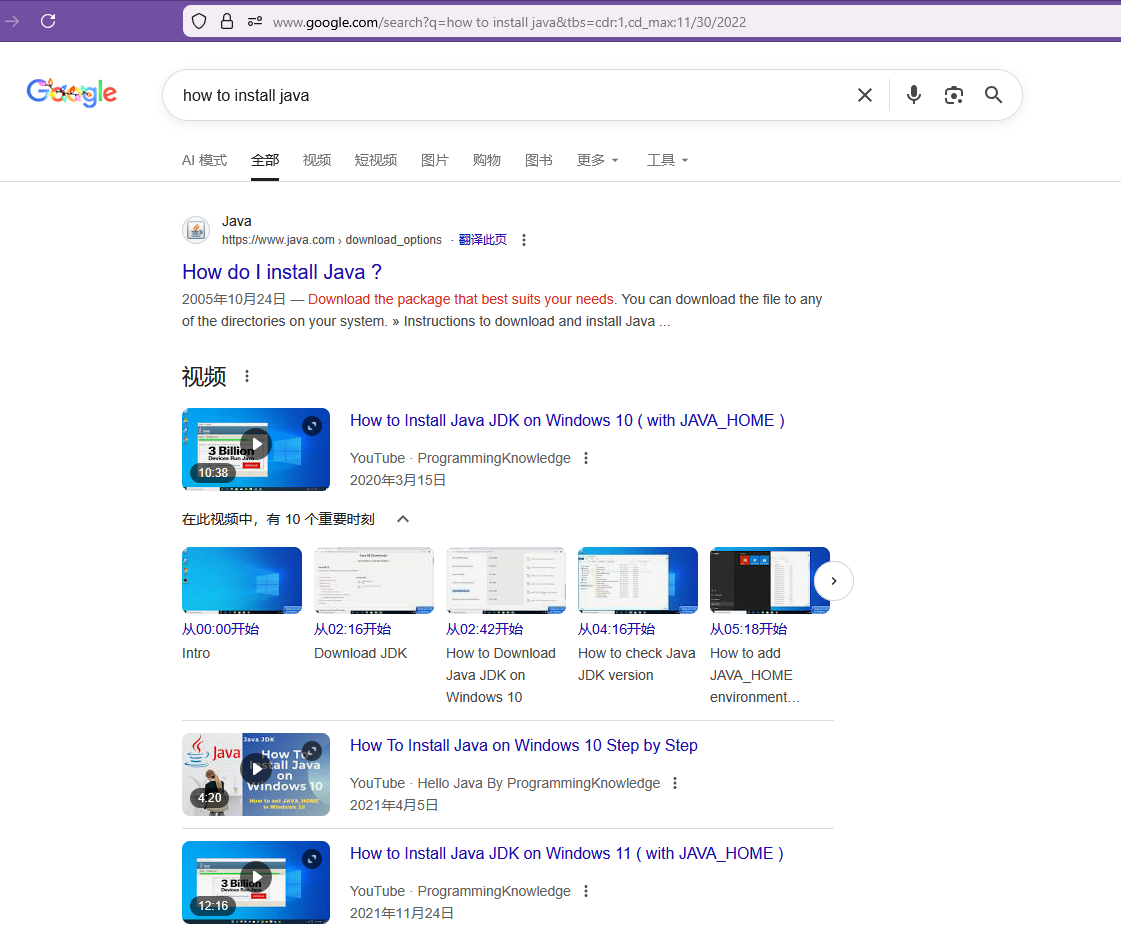The height and width of the screenshot is (944, 1121).
Task: Click the padlock site info icon
Action: pyautogui.click(x=226, y=21)
